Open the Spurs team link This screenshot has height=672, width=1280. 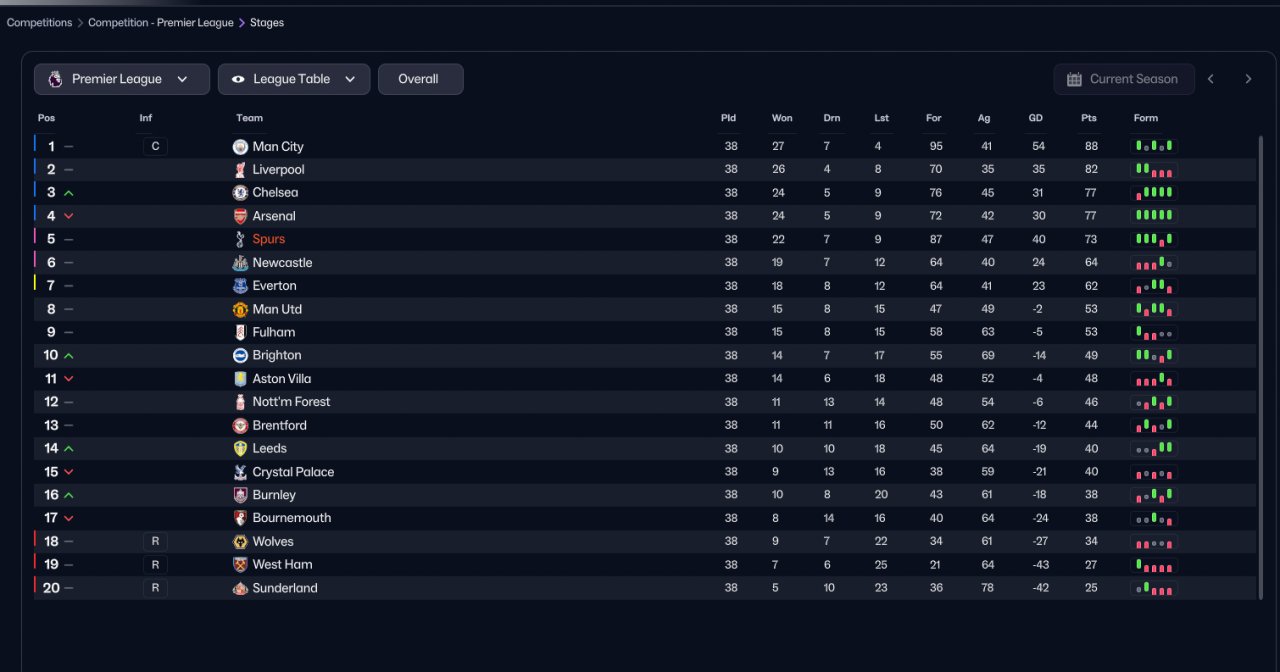[268, 239]
